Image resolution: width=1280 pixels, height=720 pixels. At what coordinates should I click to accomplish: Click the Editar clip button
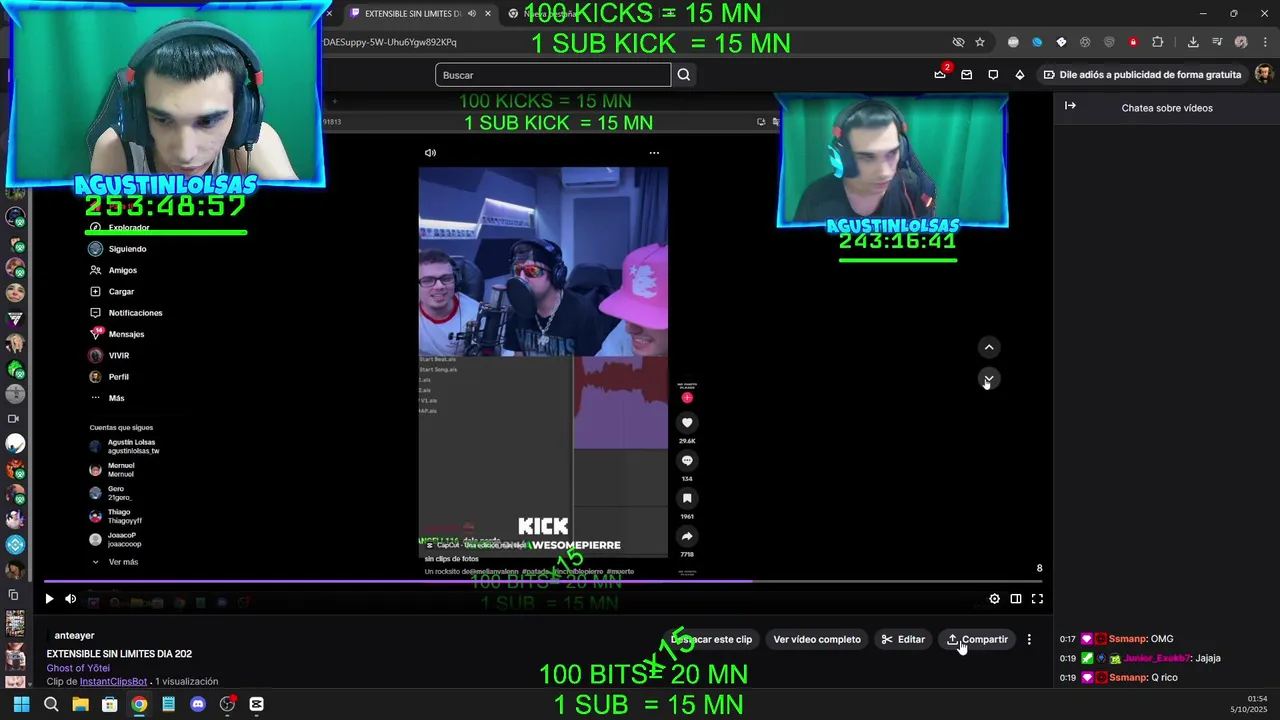click(903, 639)
